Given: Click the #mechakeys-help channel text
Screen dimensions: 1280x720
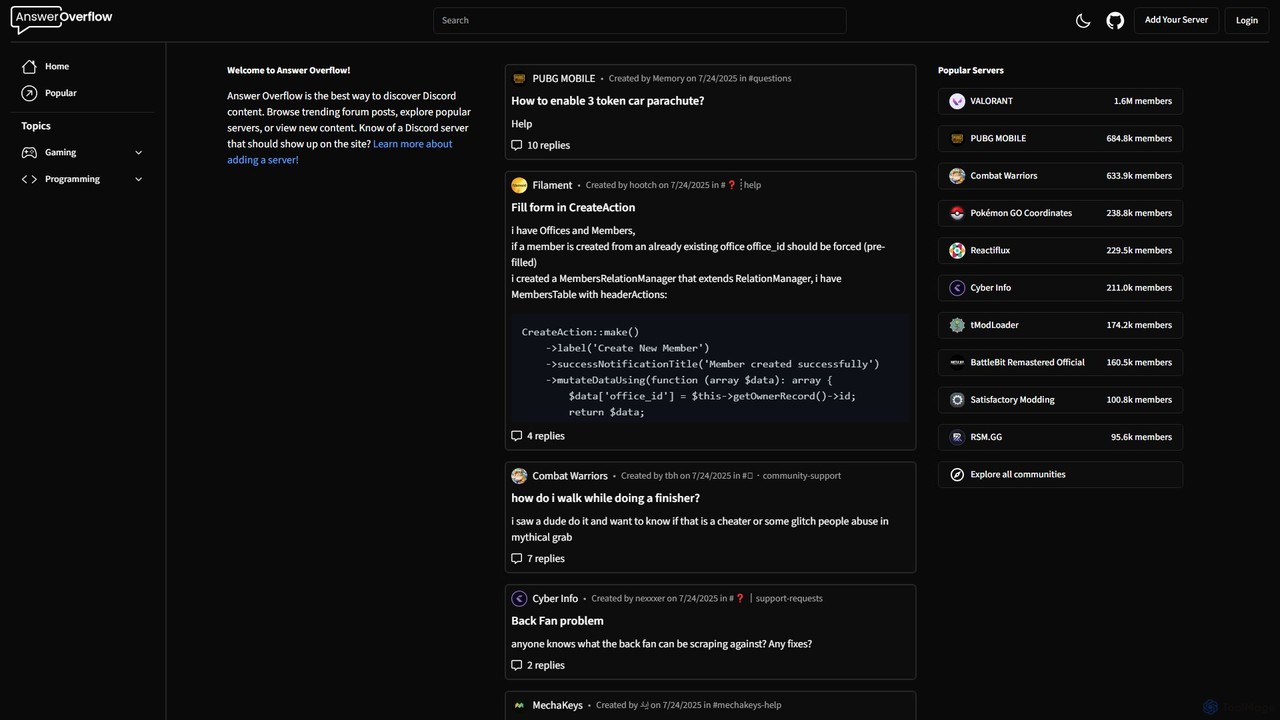Looking at the screenshot, I should click(747, 705).
